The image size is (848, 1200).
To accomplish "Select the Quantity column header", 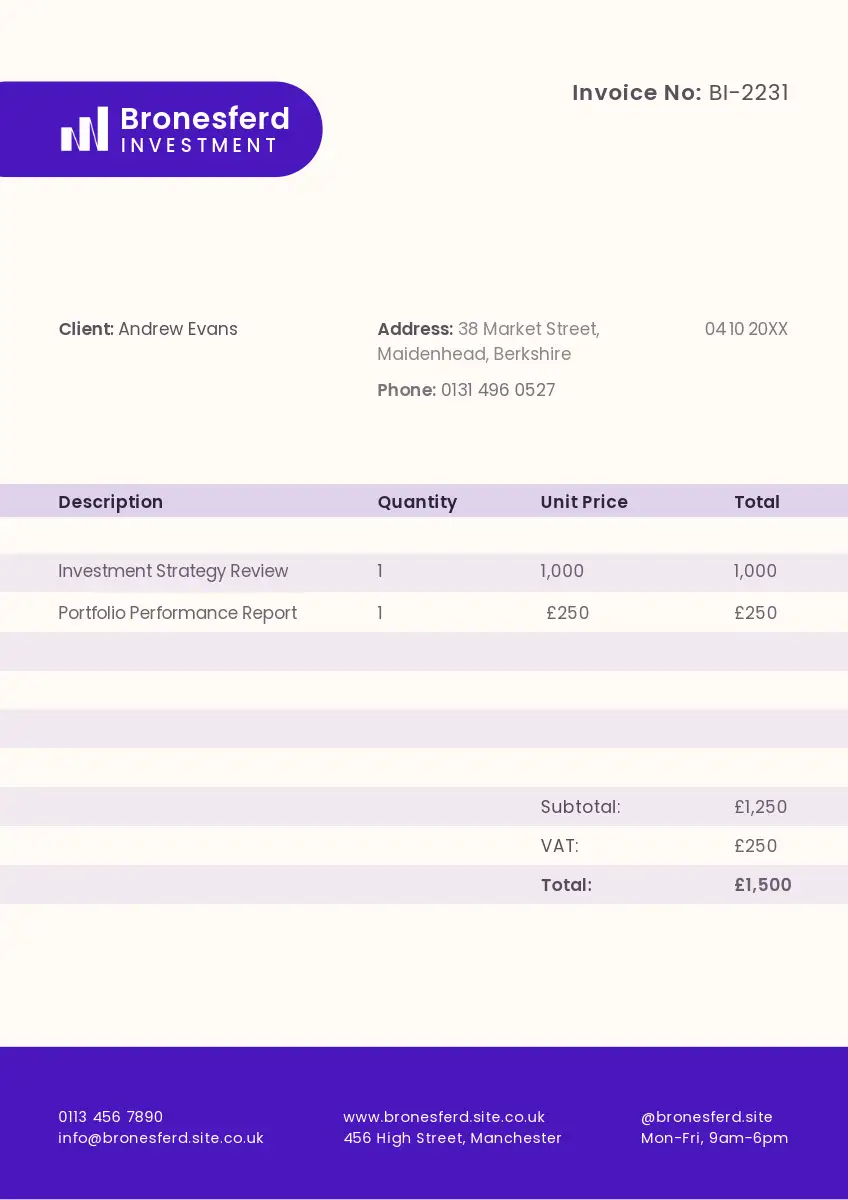I will pyautogui.click(x=417, y=502).
